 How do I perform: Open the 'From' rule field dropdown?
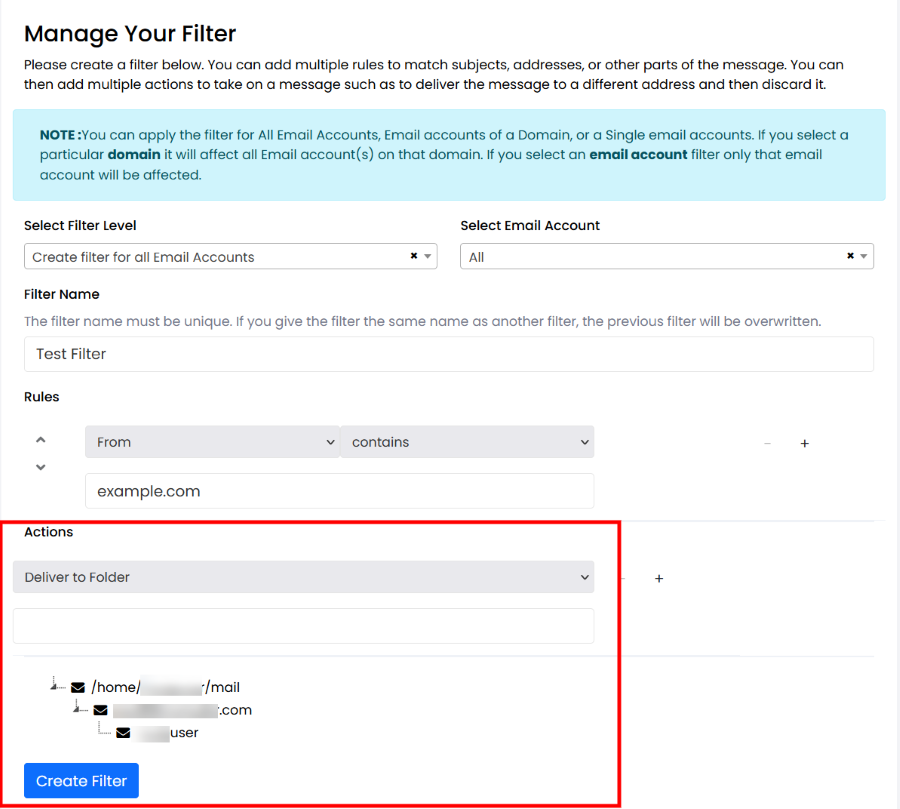click(212, 442)
